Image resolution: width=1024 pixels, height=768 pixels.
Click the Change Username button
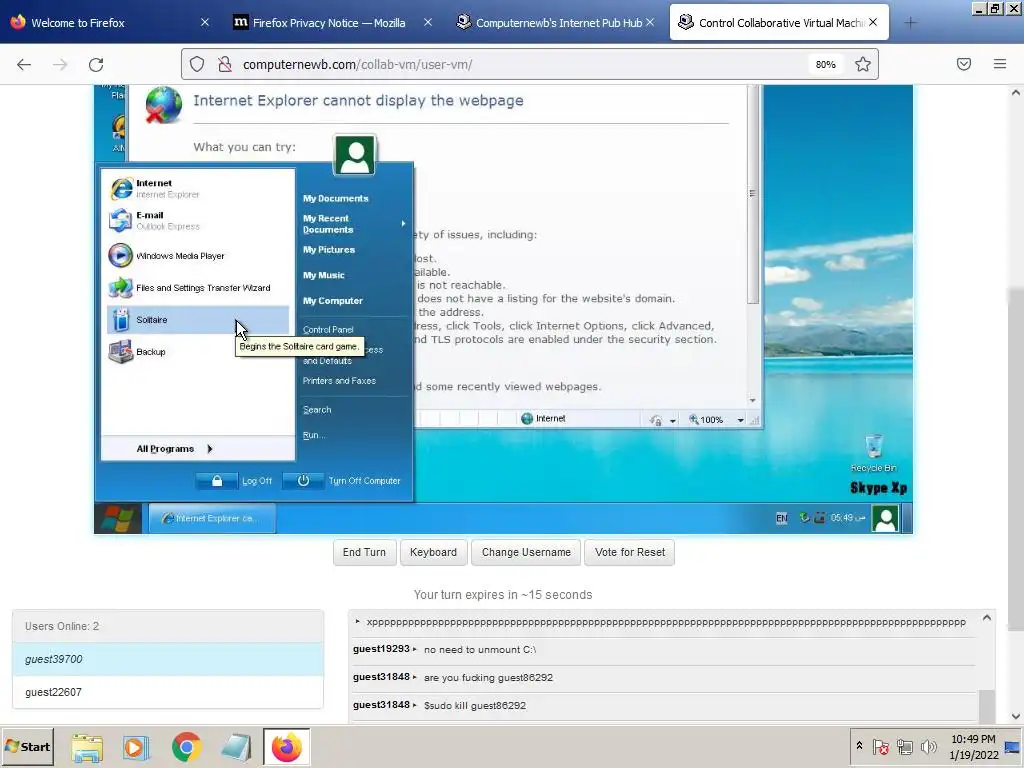point(526,552)
